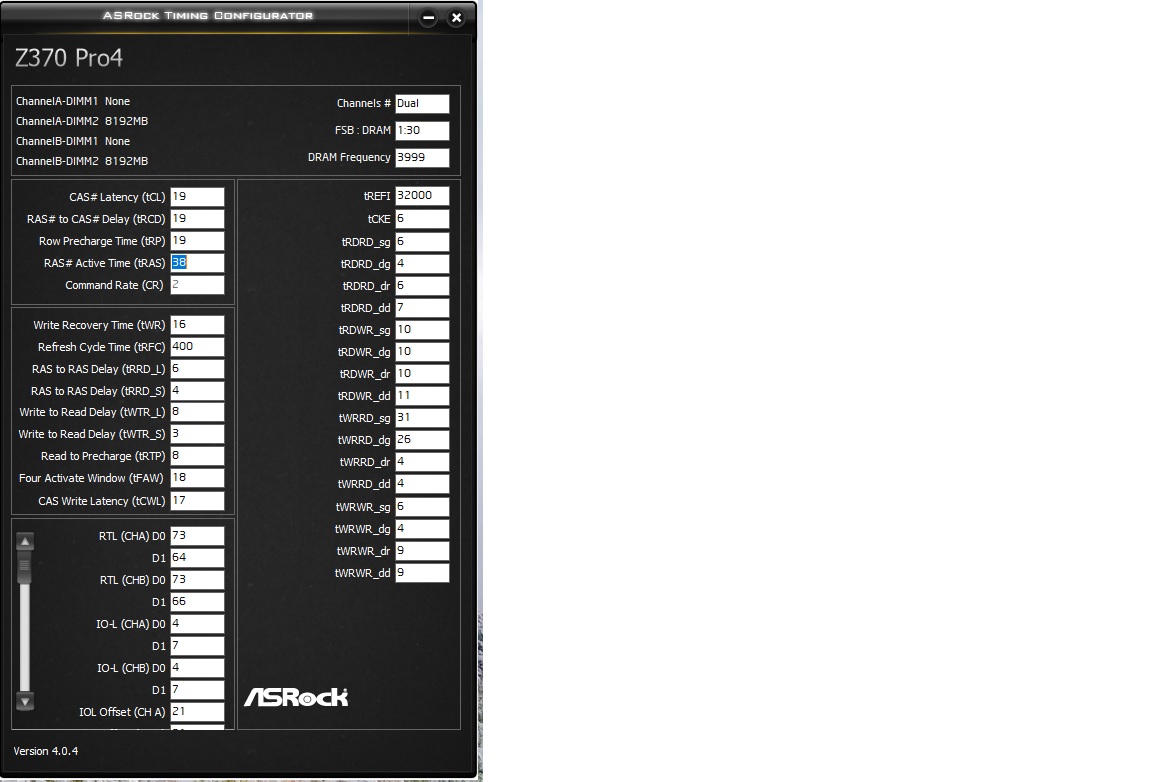Select the IO-L (CHB) D0 field
Viewport: 1152px width, 782px height.
point(197,669)
